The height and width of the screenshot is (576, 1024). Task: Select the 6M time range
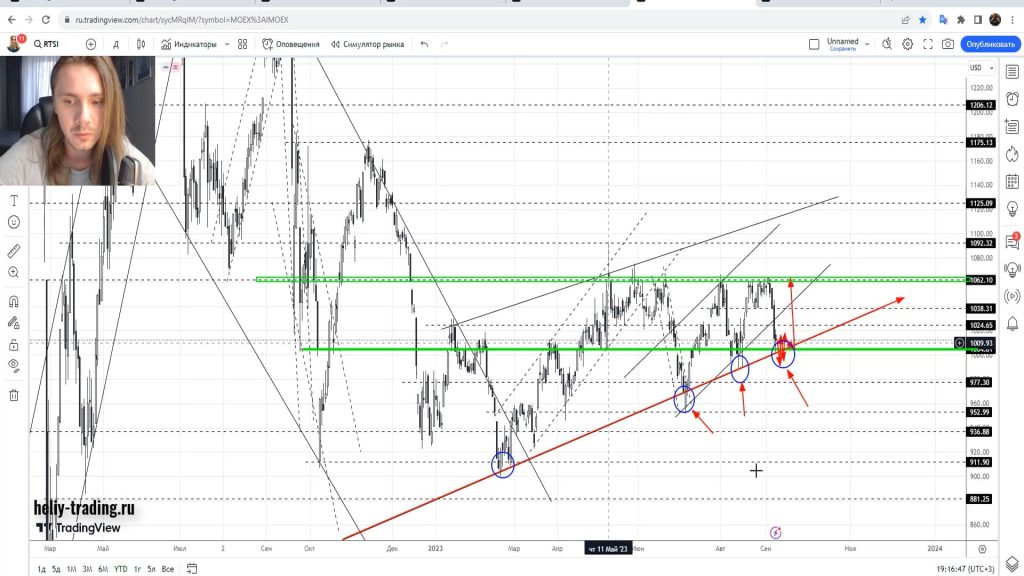103,569
